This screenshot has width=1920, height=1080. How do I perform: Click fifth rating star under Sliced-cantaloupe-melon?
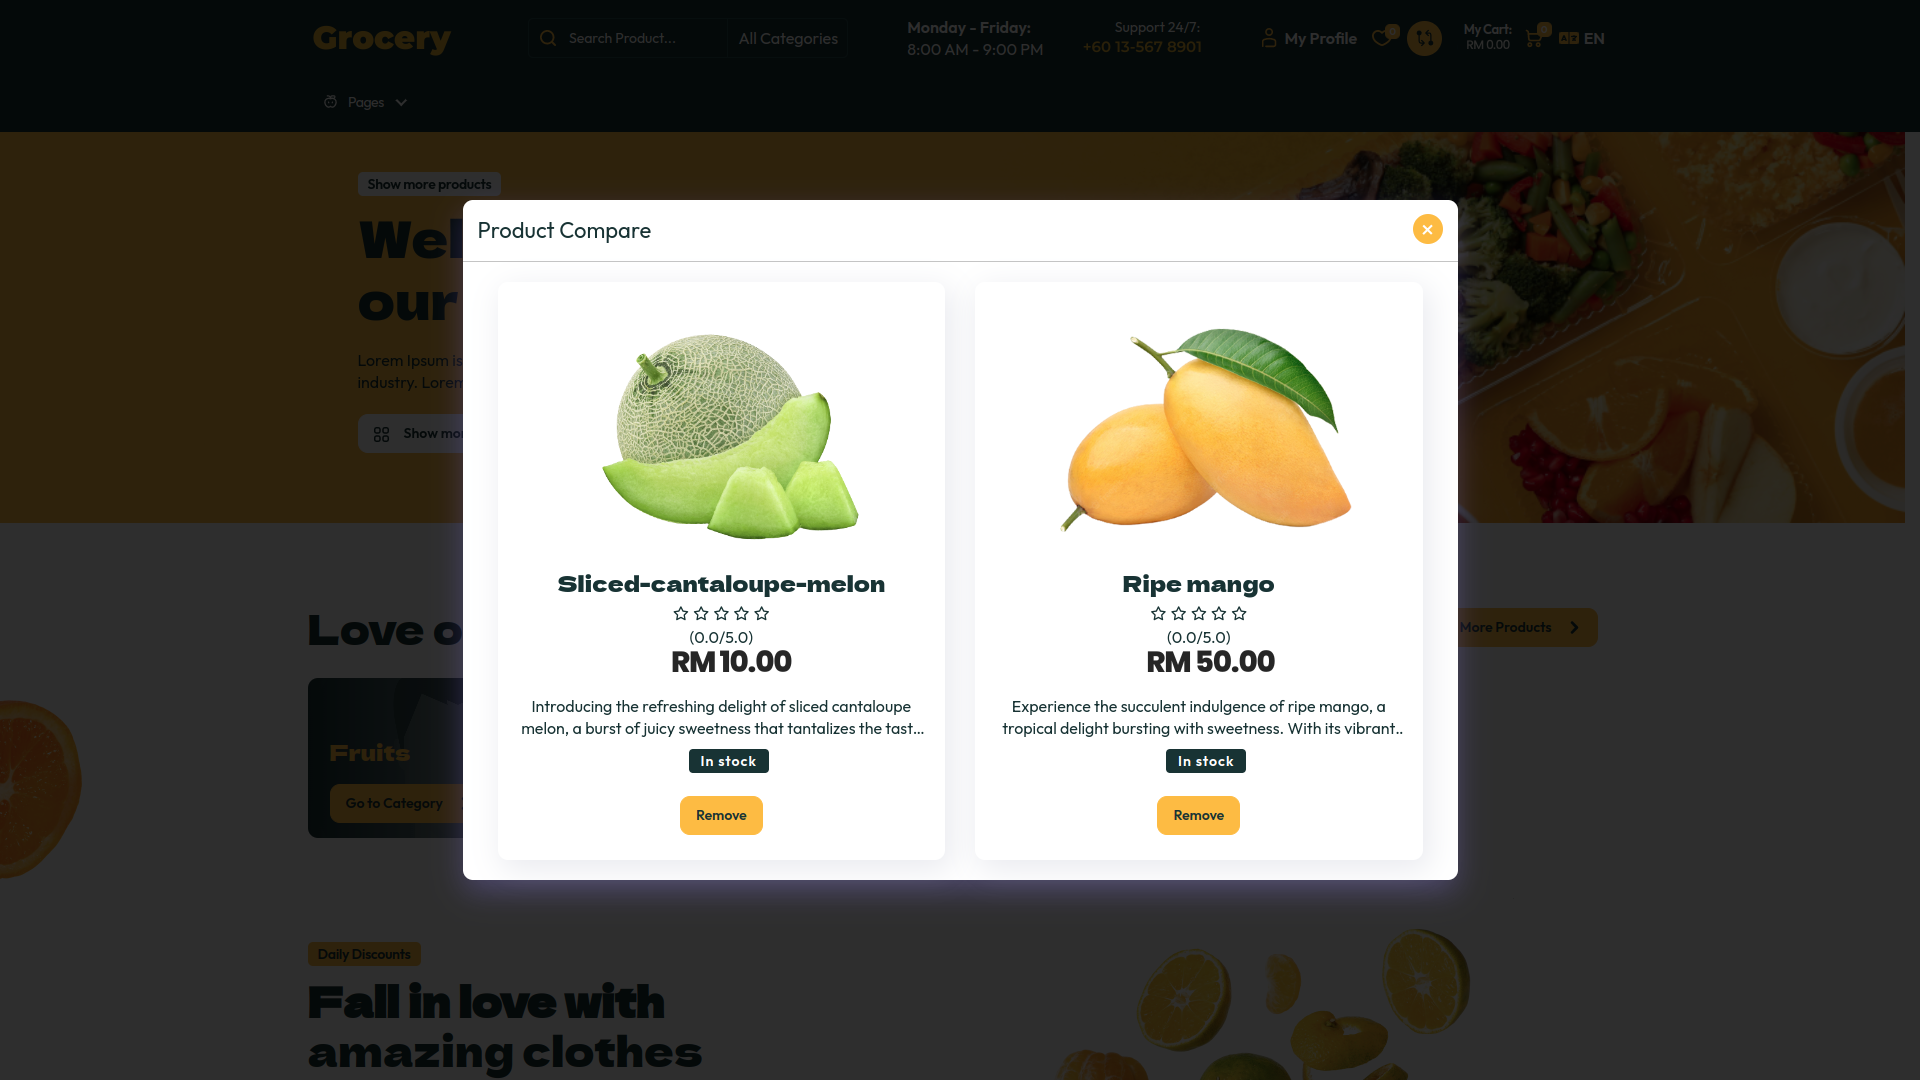click(762, 613)
